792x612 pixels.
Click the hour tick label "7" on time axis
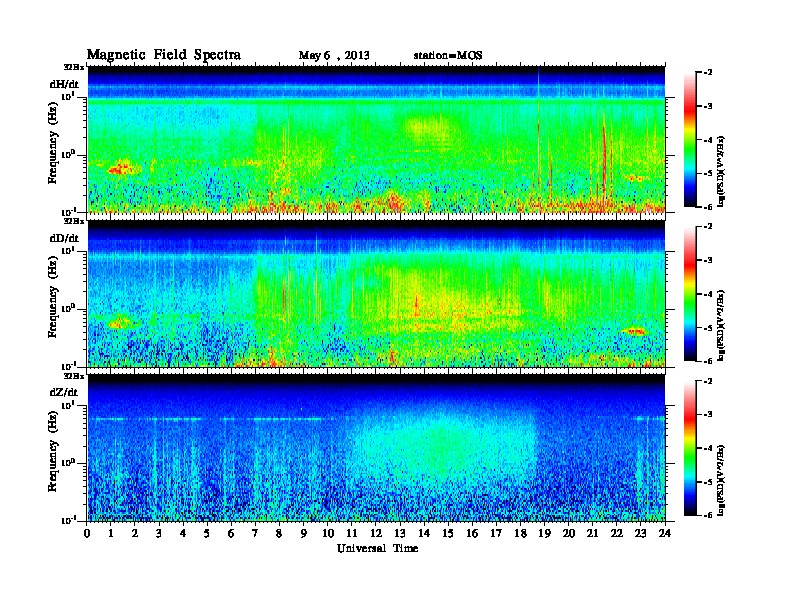pos(256,533)
